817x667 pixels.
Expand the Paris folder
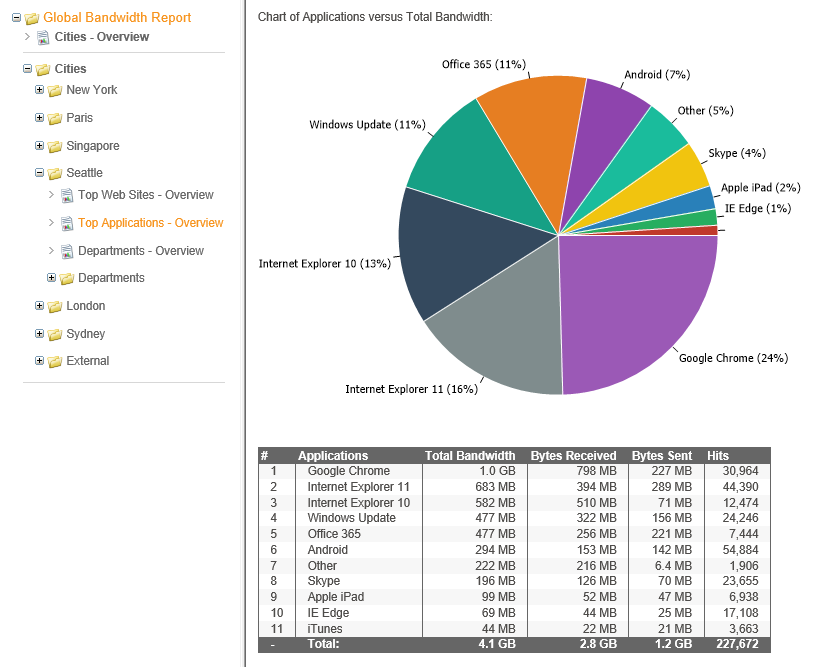[x=39, y=117]
